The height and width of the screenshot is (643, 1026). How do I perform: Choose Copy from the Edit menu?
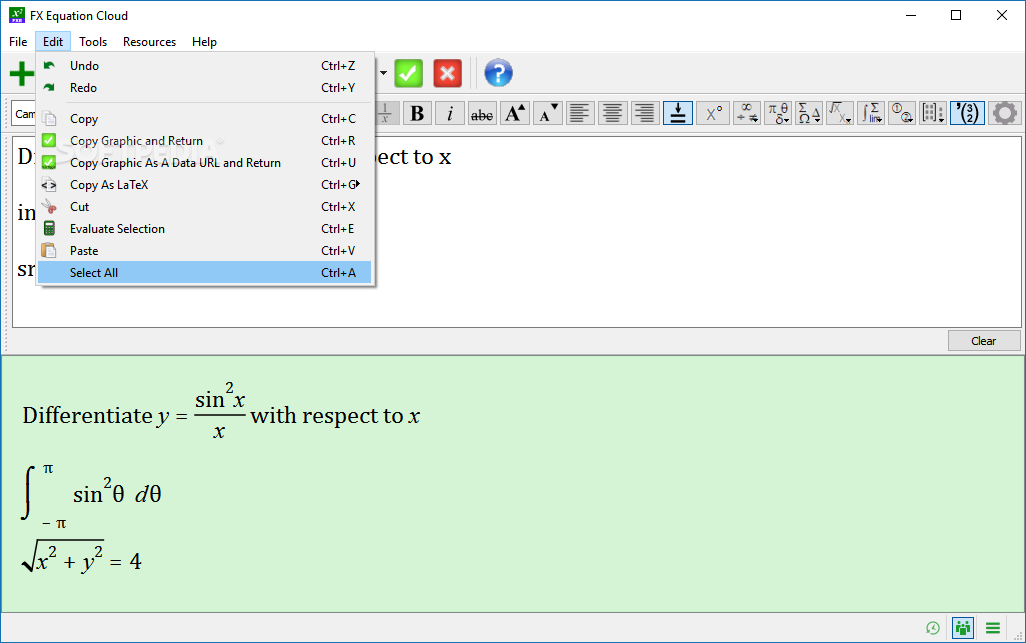pos(205,118)
